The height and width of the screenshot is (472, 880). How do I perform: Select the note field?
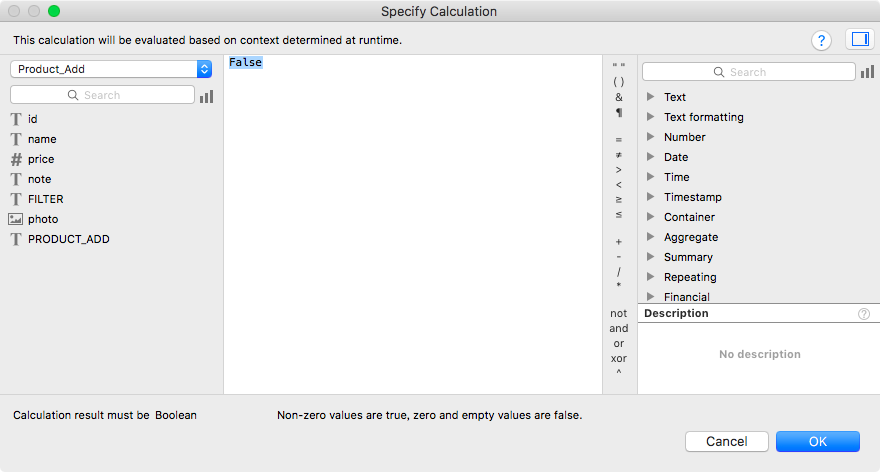point(39,179)
